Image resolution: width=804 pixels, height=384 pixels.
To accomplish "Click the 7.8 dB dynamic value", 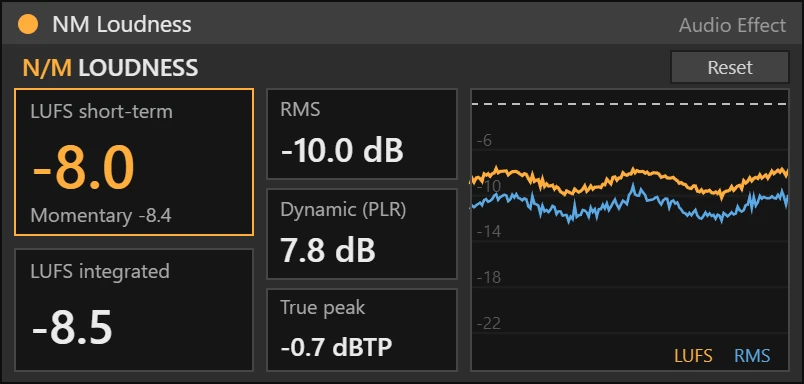I will (x=328, y=251).
